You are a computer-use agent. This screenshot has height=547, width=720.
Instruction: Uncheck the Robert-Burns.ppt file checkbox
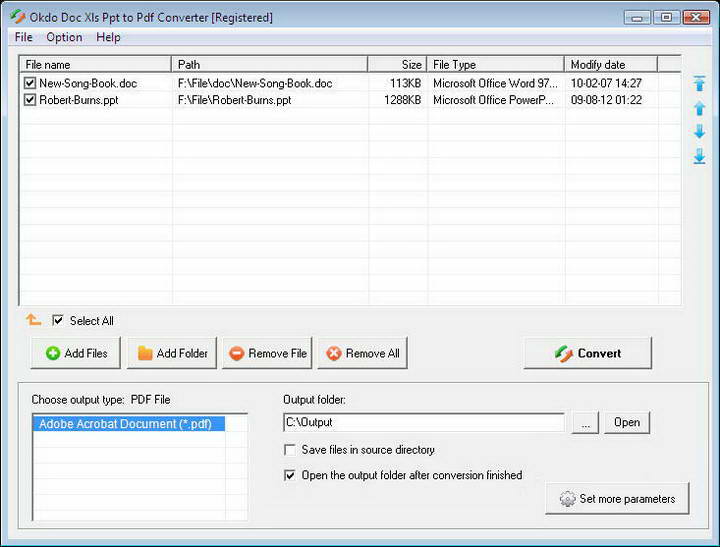(30, 100)
